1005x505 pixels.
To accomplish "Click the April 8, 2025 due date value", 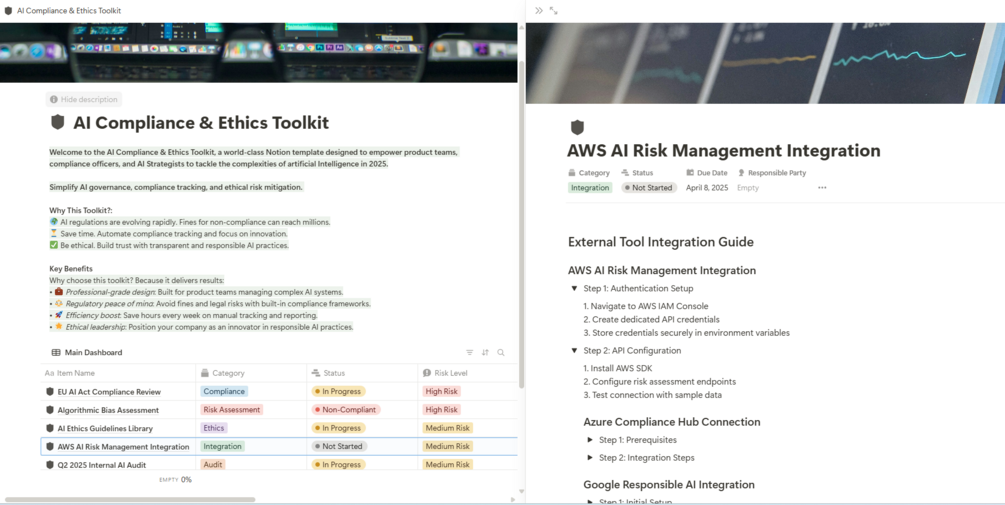I will (x=707, y=188).
